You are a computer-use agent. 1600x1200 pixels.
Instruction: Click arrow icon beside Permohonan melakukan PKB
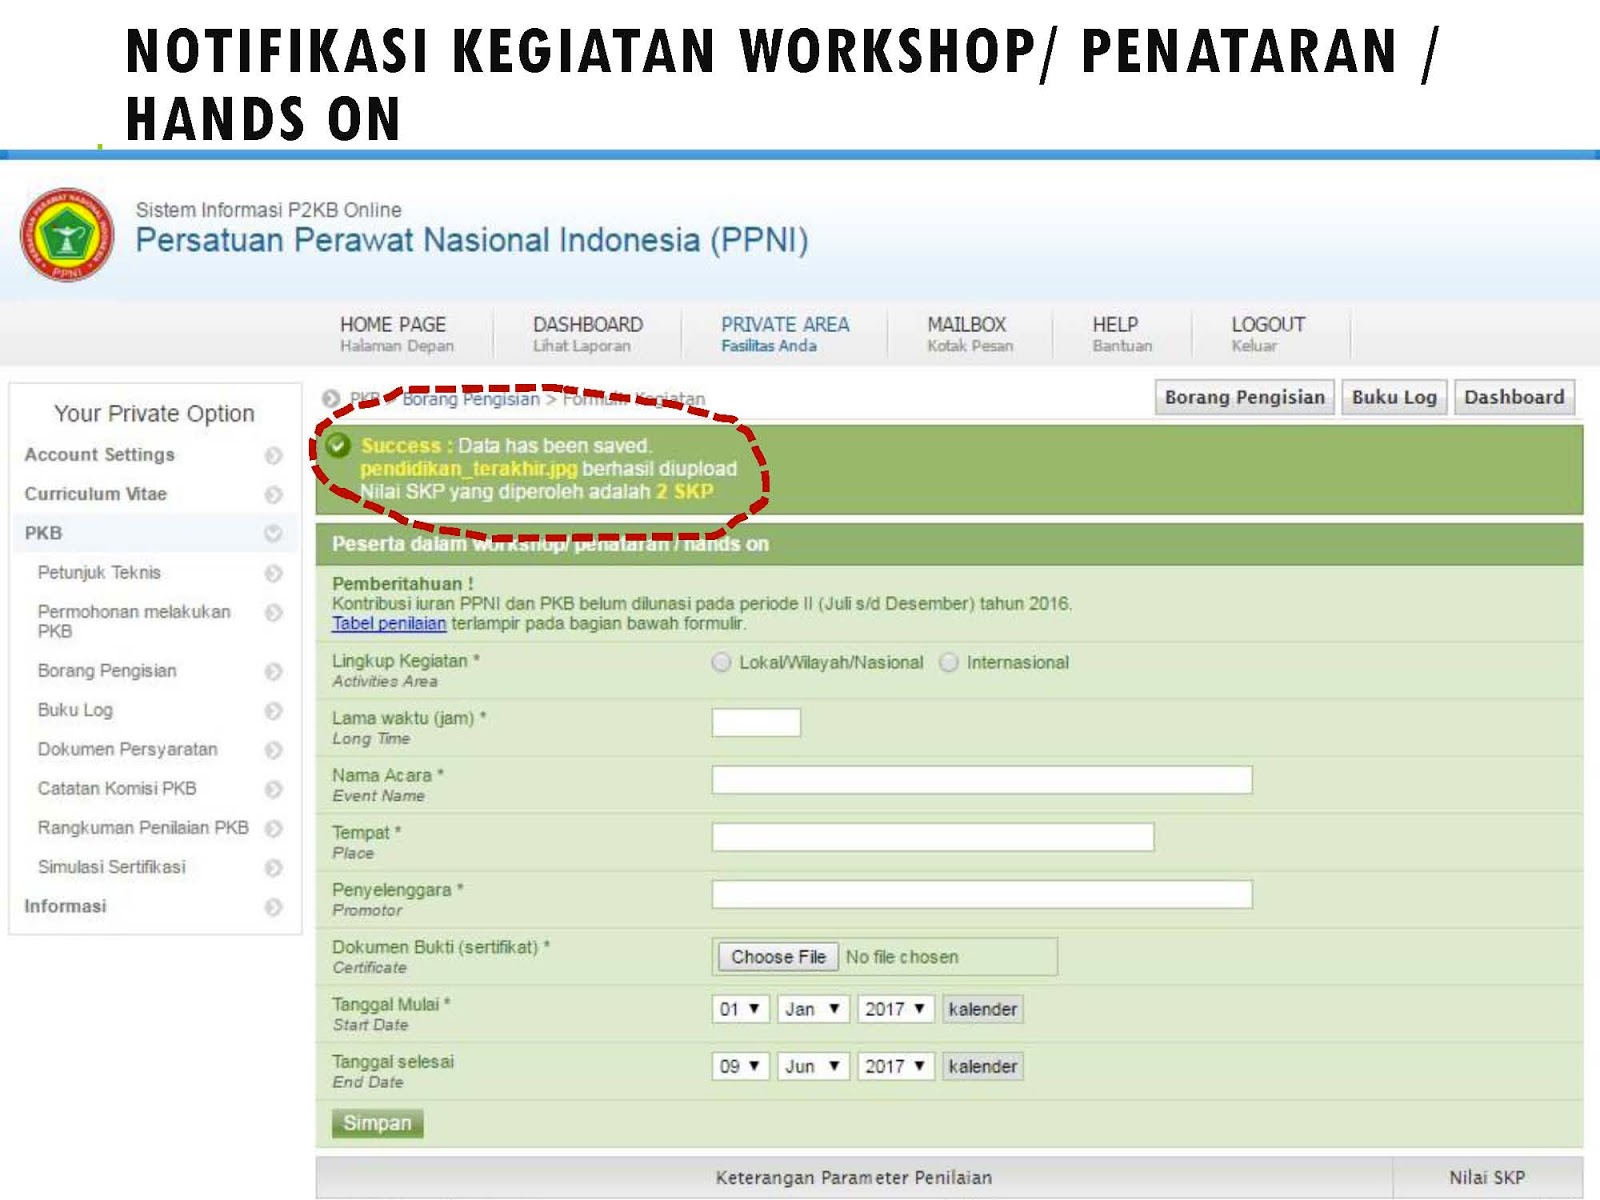[273, 613]
